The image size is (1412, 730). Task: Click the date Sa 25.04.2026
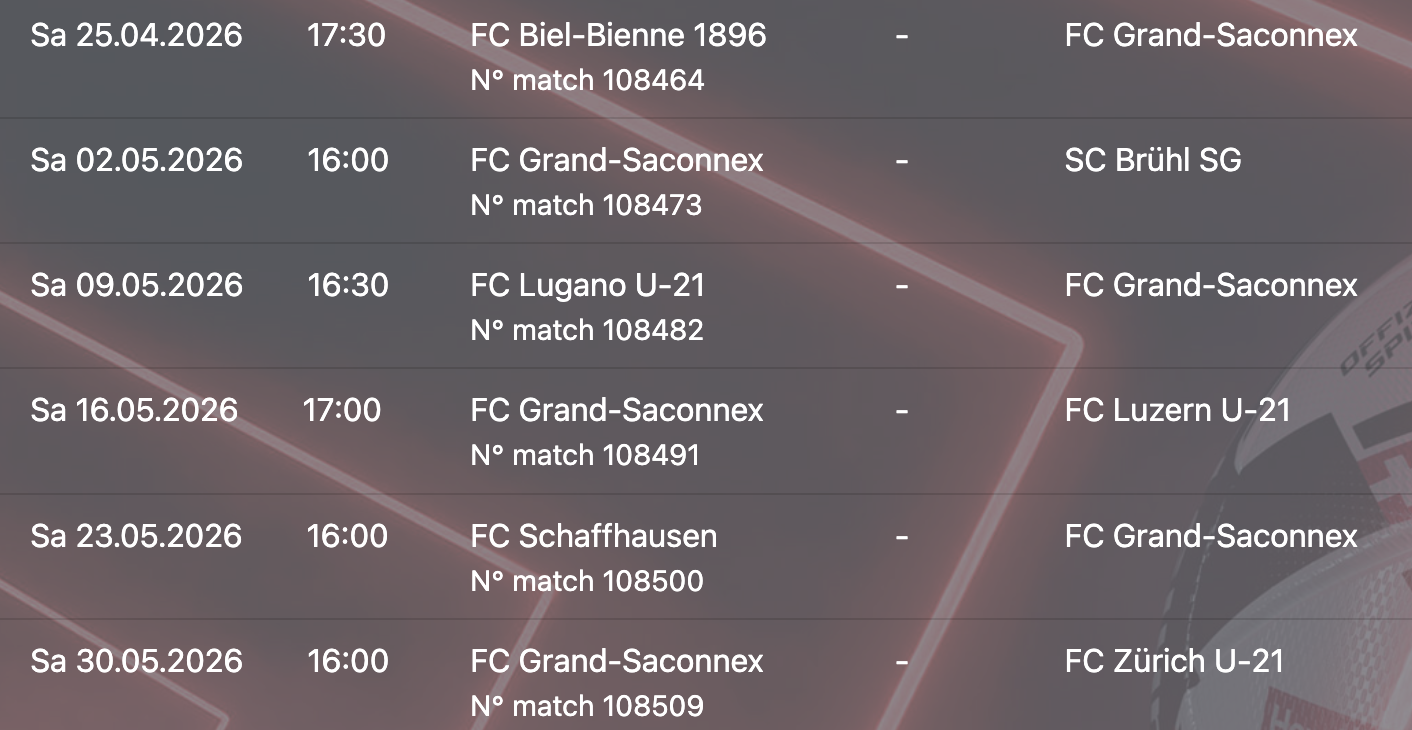[x=136, y=36]
